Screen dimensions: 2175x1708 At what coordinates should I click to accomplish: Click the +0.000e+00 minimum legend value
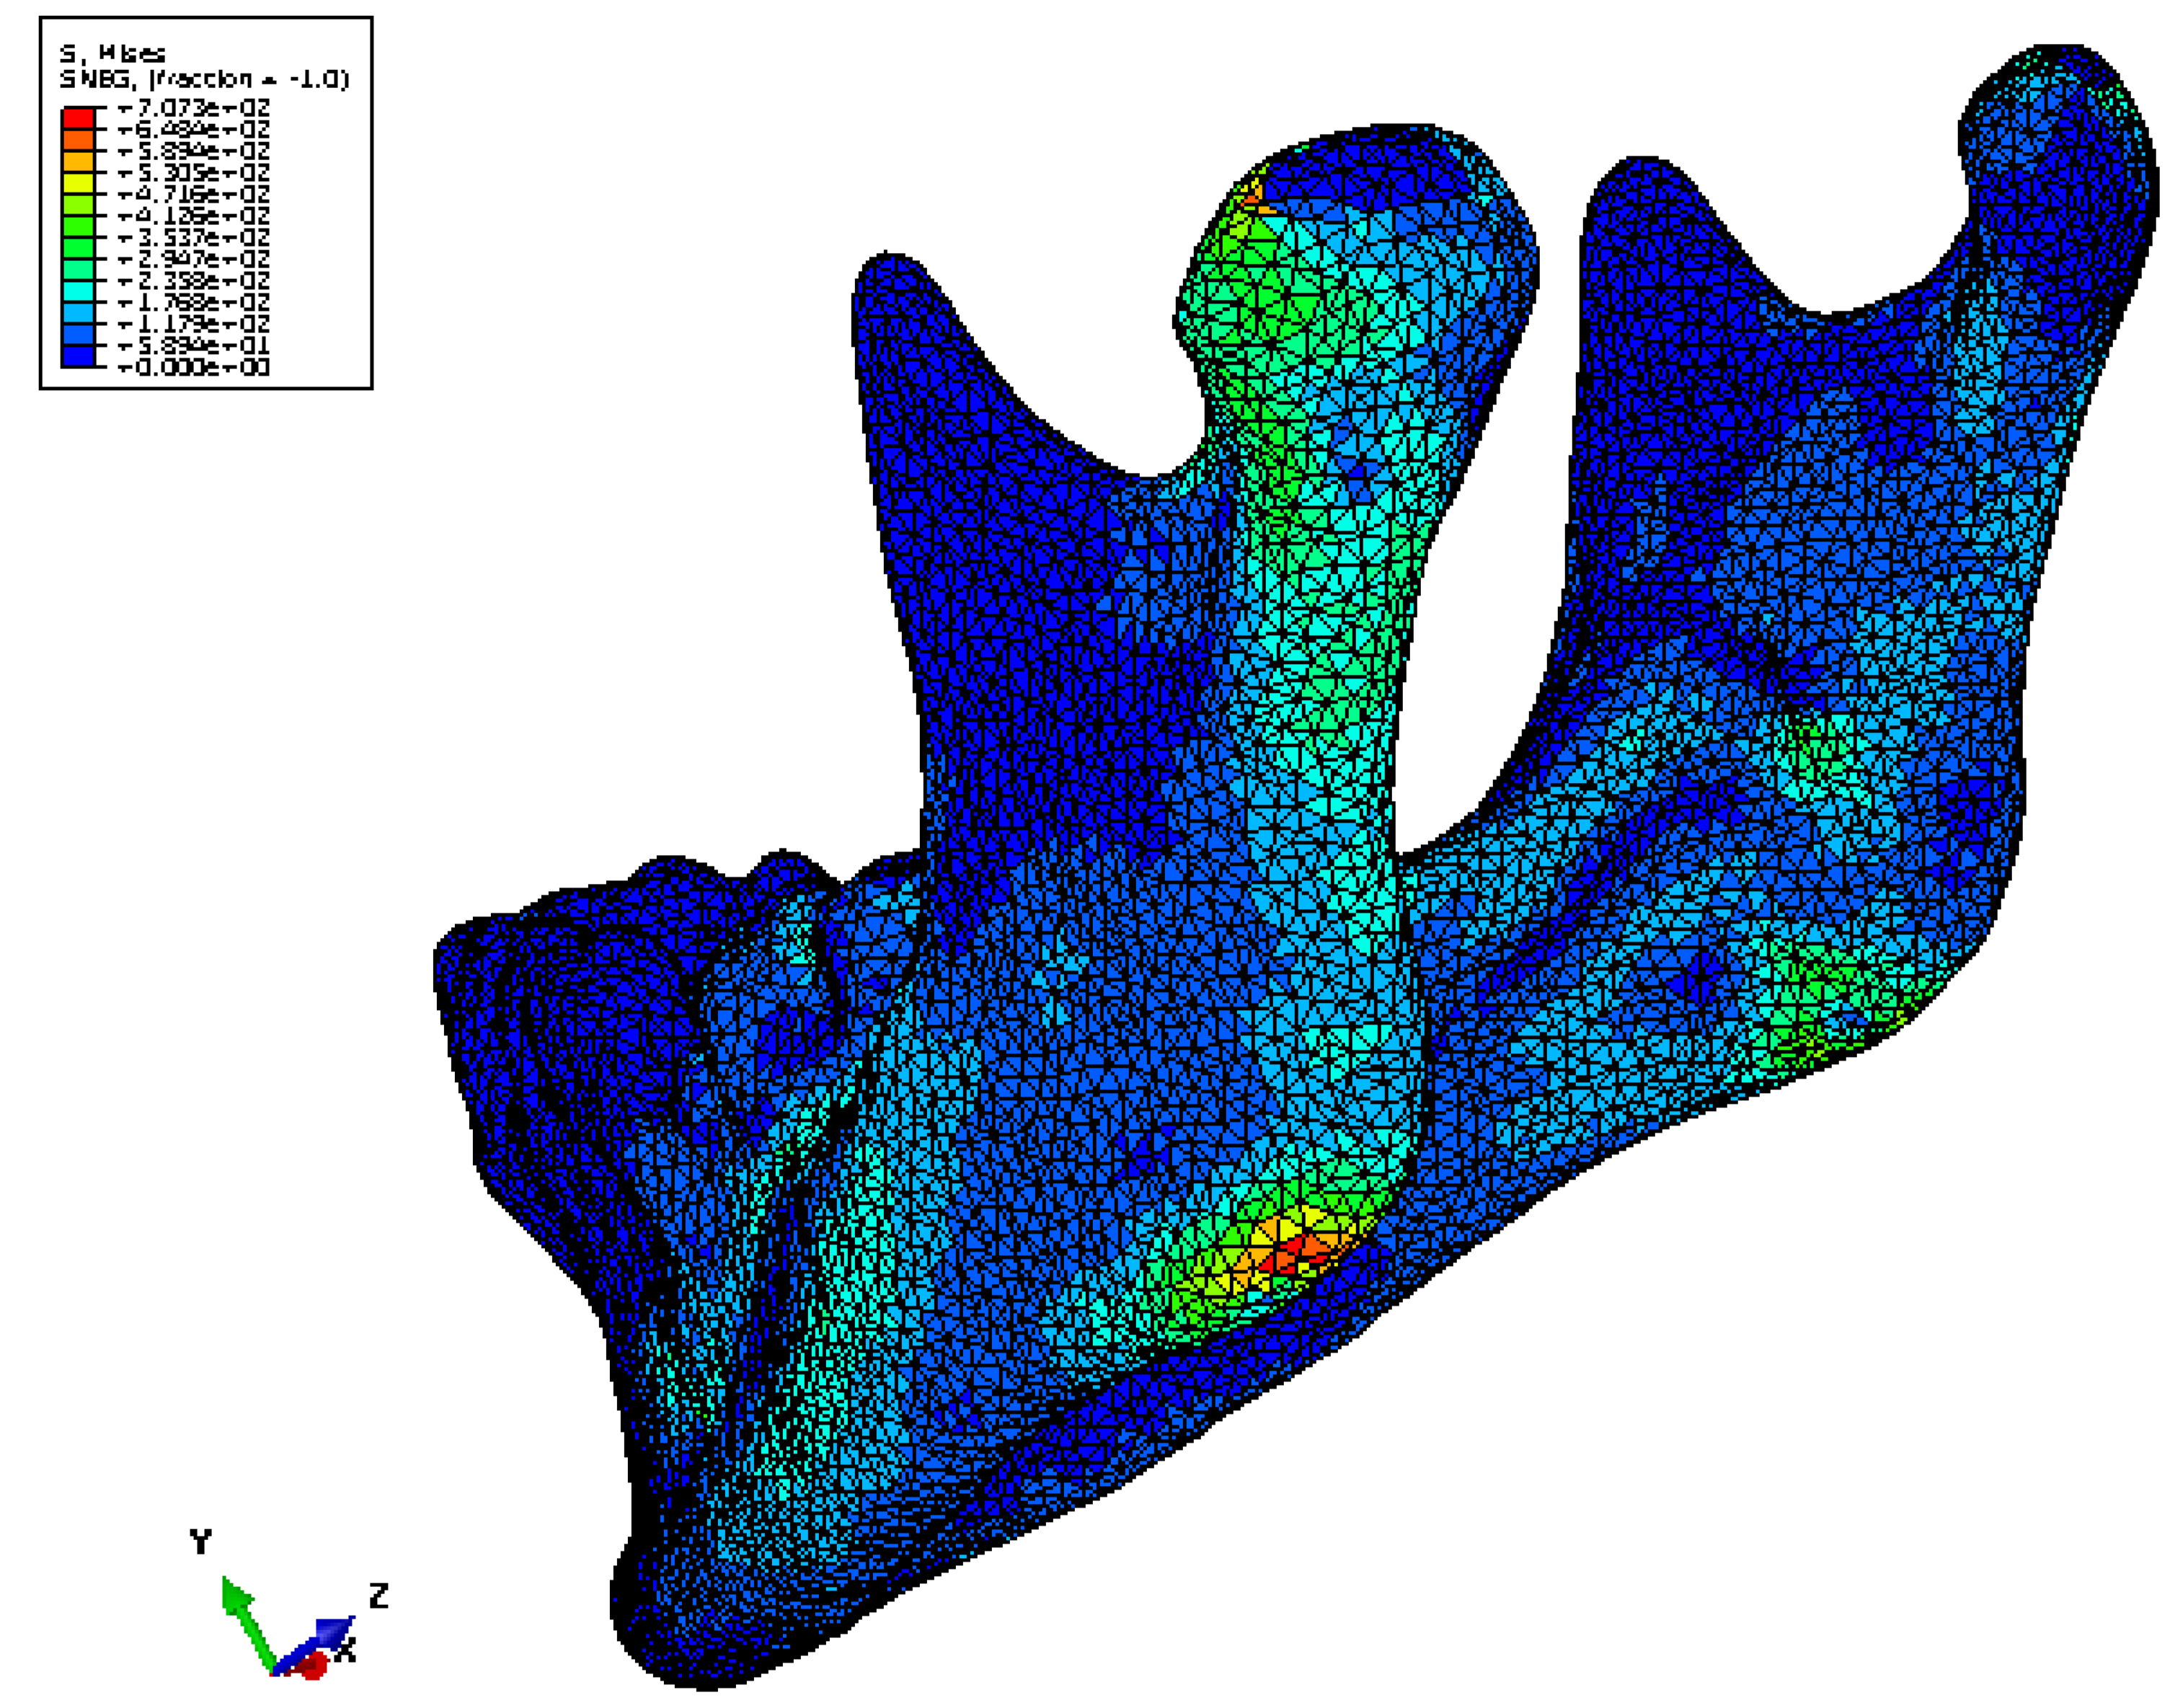(193, 367)
